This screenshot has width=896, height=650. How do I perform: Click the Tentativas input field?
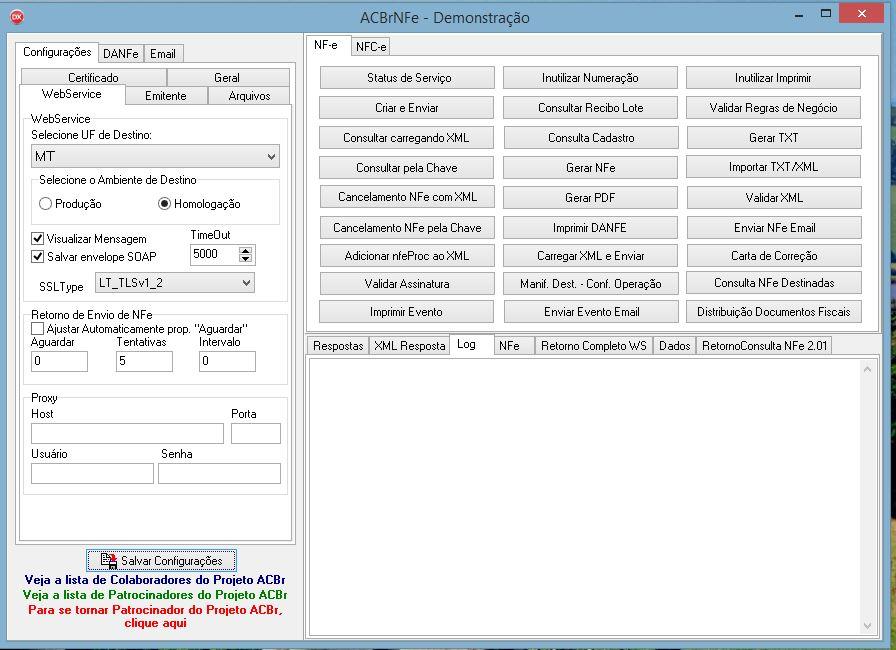tap(145, 361)
